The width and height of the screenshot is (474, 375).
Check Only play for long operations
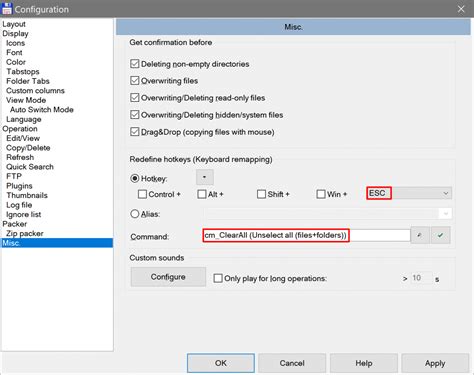coord(218,278)
